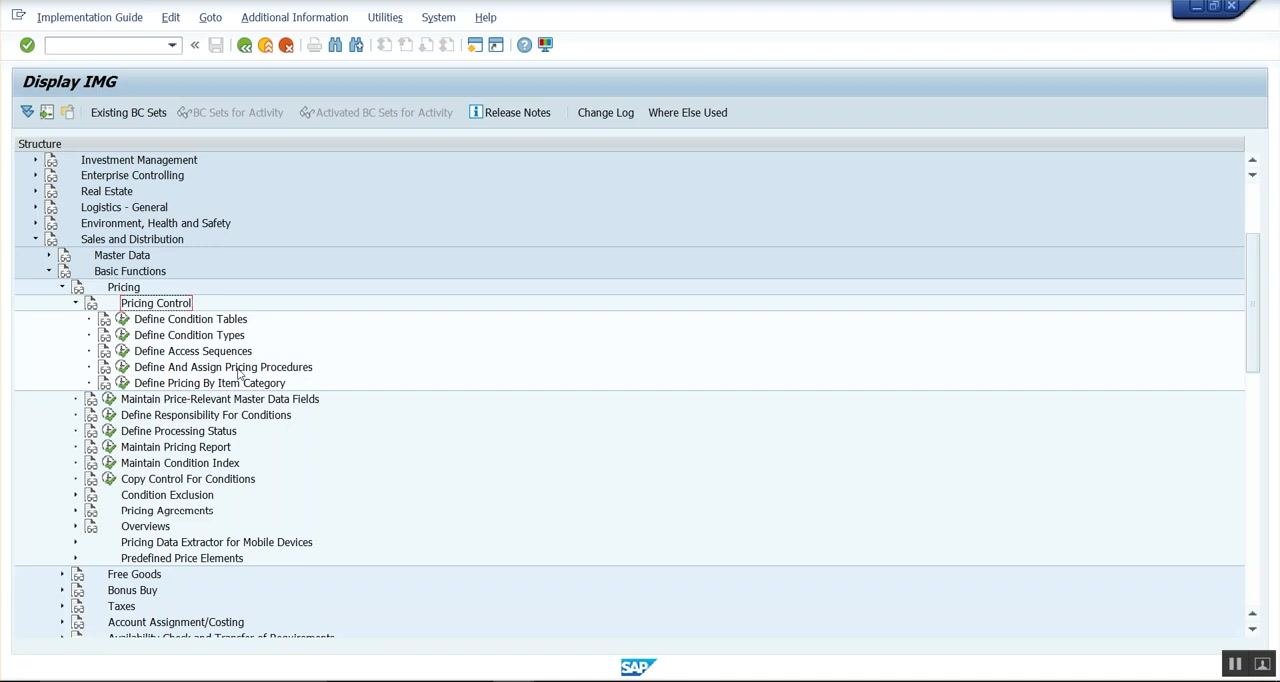Expand the Logistics - General node
The width and height of the screenshot is (1280, 682).
click(x=35, y=207)
